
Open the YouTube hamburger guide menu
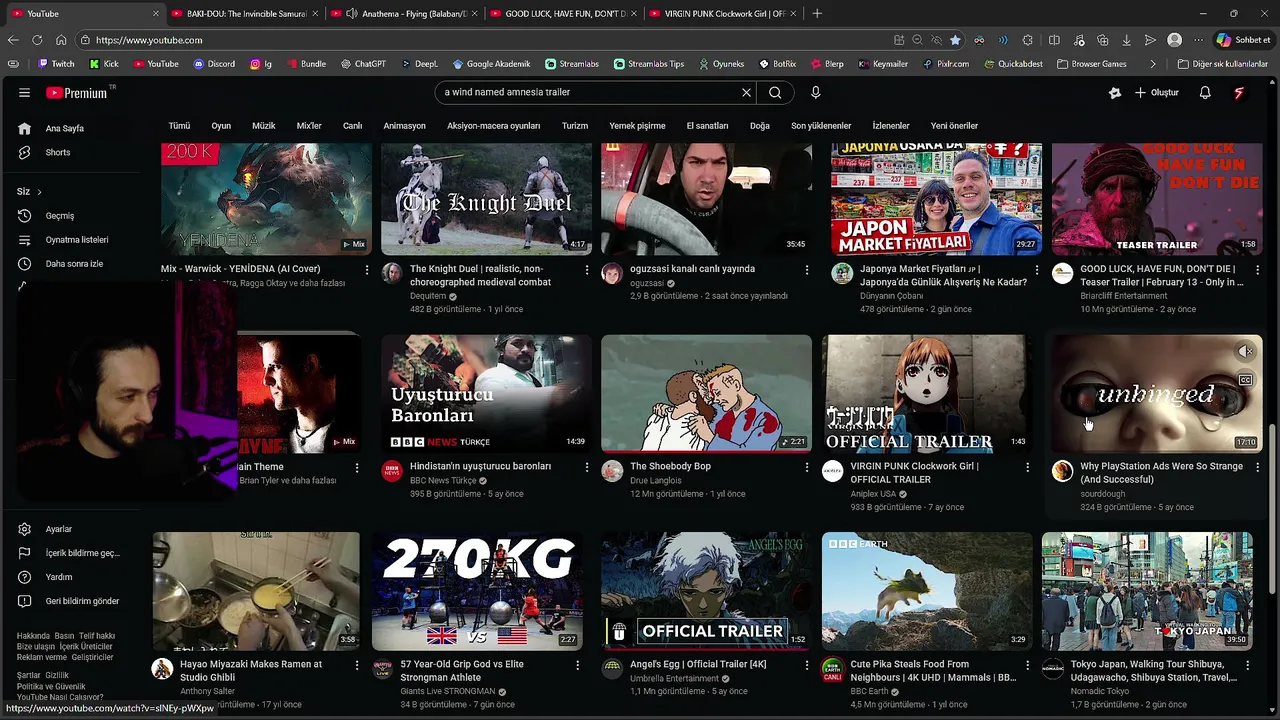(24, 93)
